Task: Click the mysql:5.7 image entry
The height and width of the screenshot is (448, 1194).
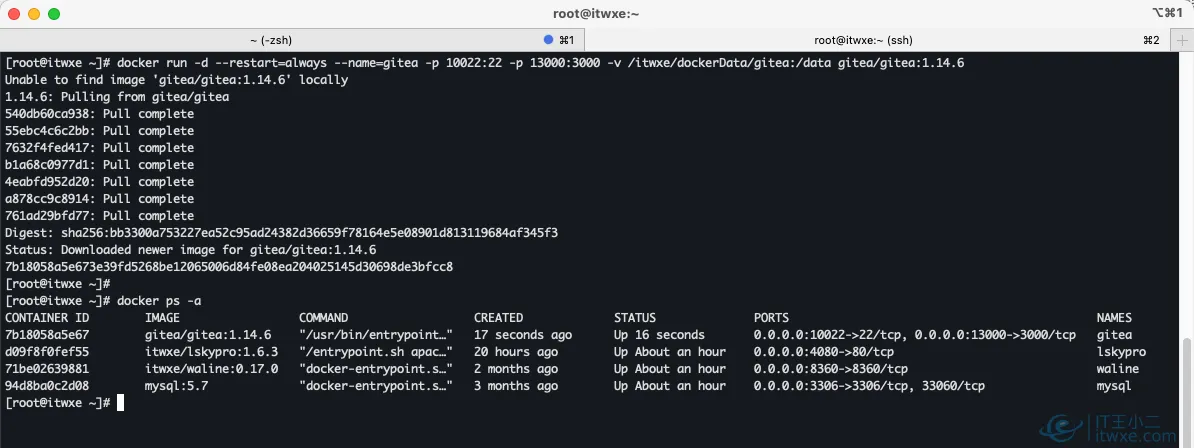Action: 180,385
